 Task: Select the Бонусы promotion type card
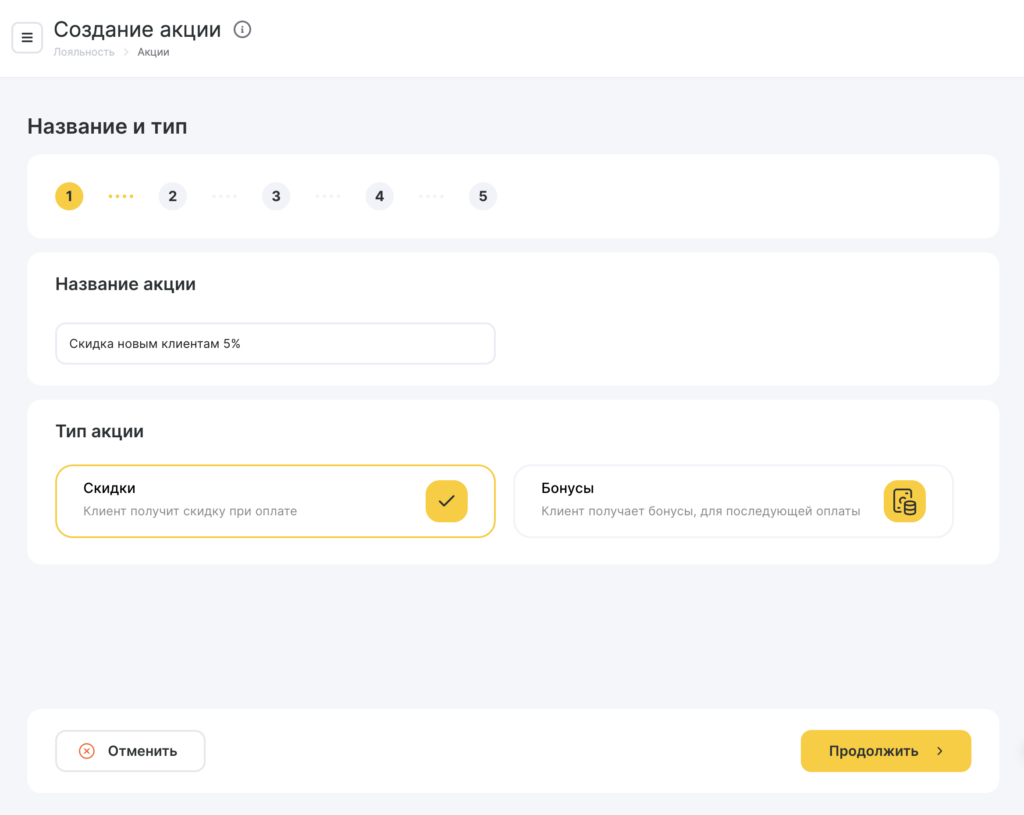click(700, 501)
